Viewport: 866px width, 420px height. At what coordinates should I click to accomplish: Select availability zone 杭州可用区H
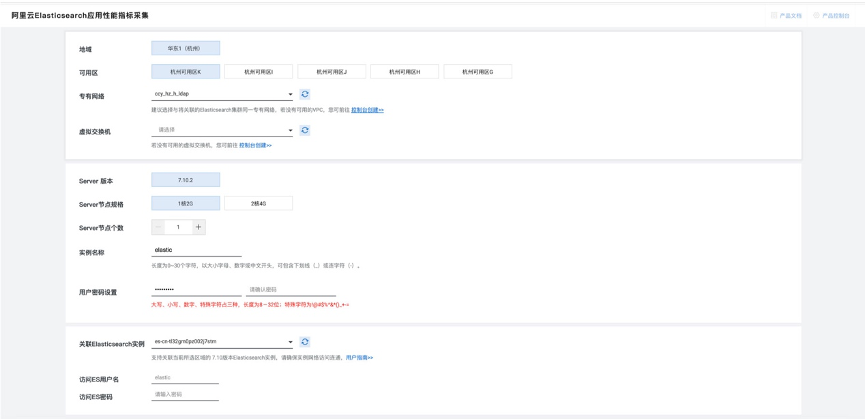pos(404,72)
